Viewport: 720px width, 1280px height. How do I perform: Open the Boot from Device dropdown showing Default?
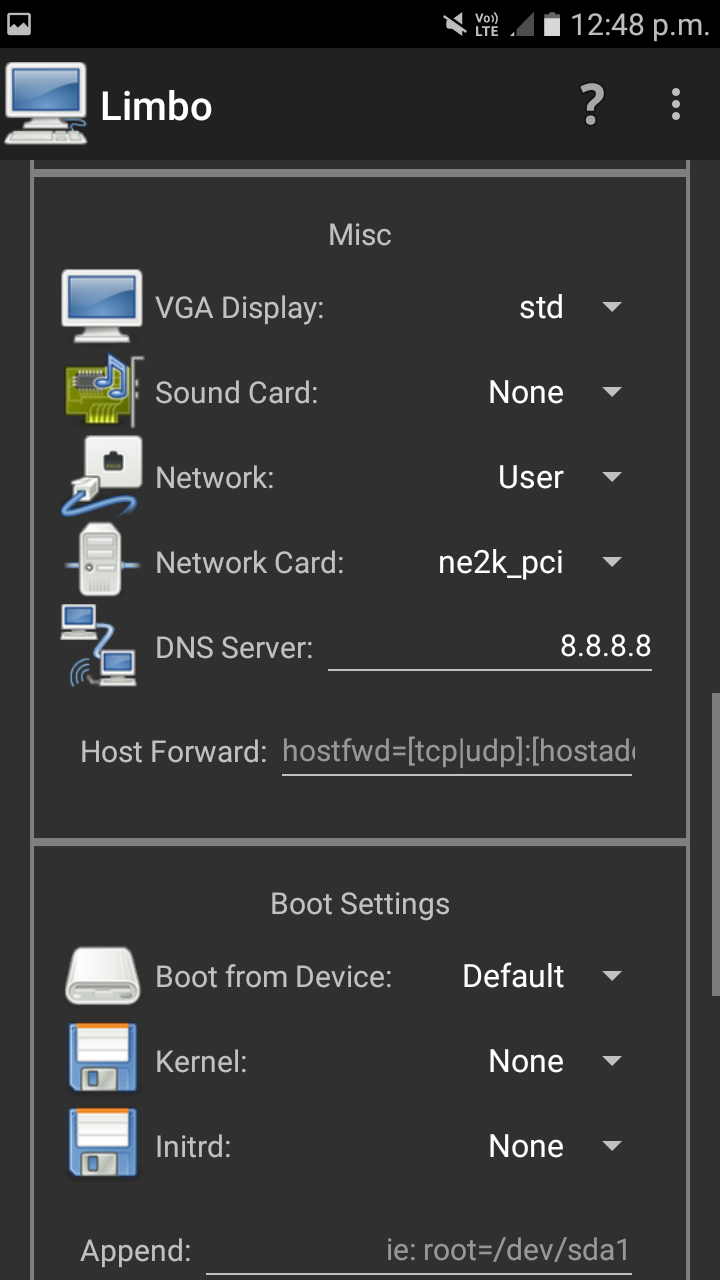point(542,976)
